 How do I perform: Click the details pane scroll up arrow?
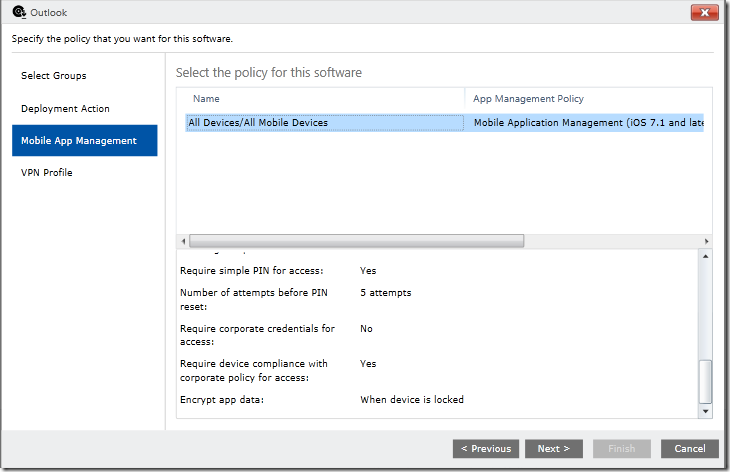click(x=705, y=256)
